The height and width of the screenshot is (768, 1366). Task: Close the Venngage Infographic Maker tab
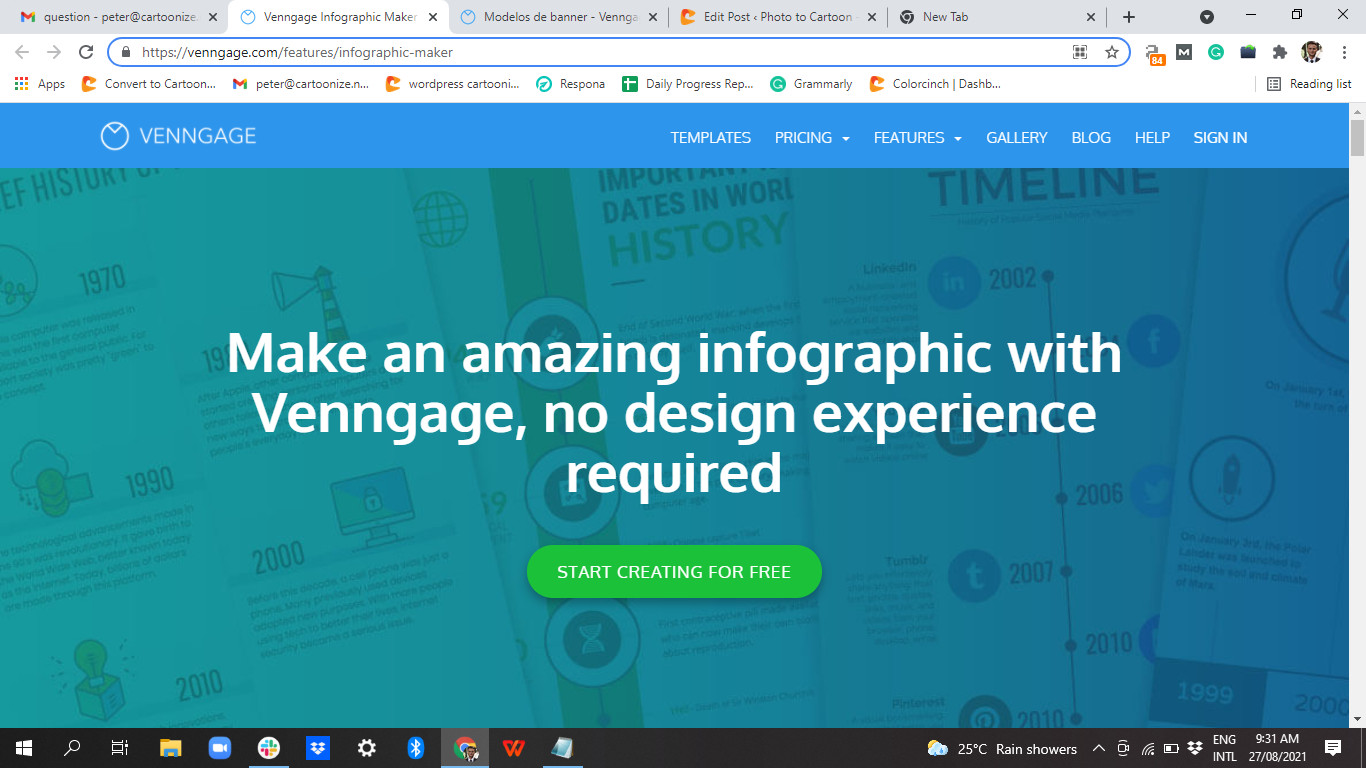pyautogui.click(x=433, y=17)
